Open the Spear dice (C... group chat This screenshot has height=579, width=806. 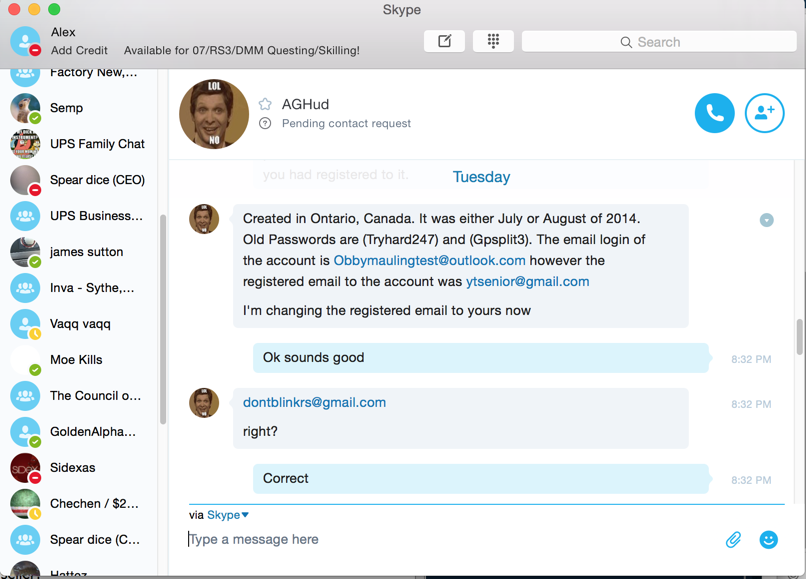79,540
